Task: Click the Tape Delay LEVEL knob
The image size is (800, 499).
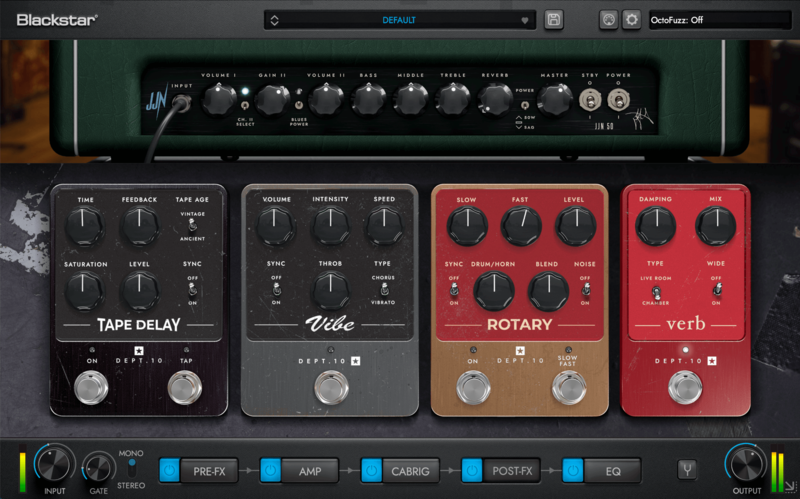Action: click(139, 291)
